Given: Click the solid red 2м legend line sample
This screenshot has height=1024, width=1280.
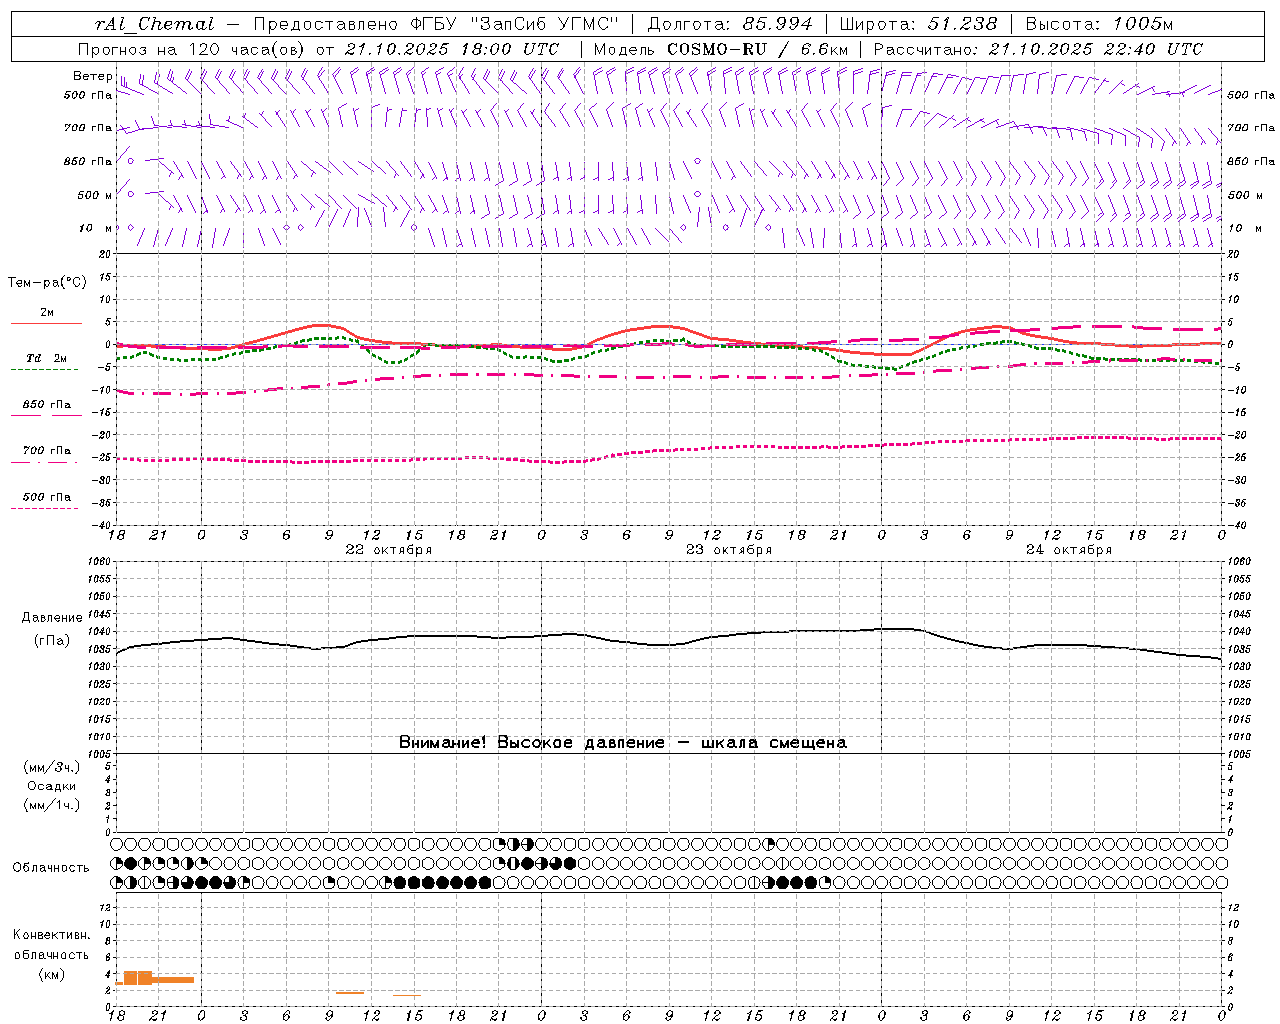Looking at the screenshot, I should pyautogui.click(x=46, y=323).
